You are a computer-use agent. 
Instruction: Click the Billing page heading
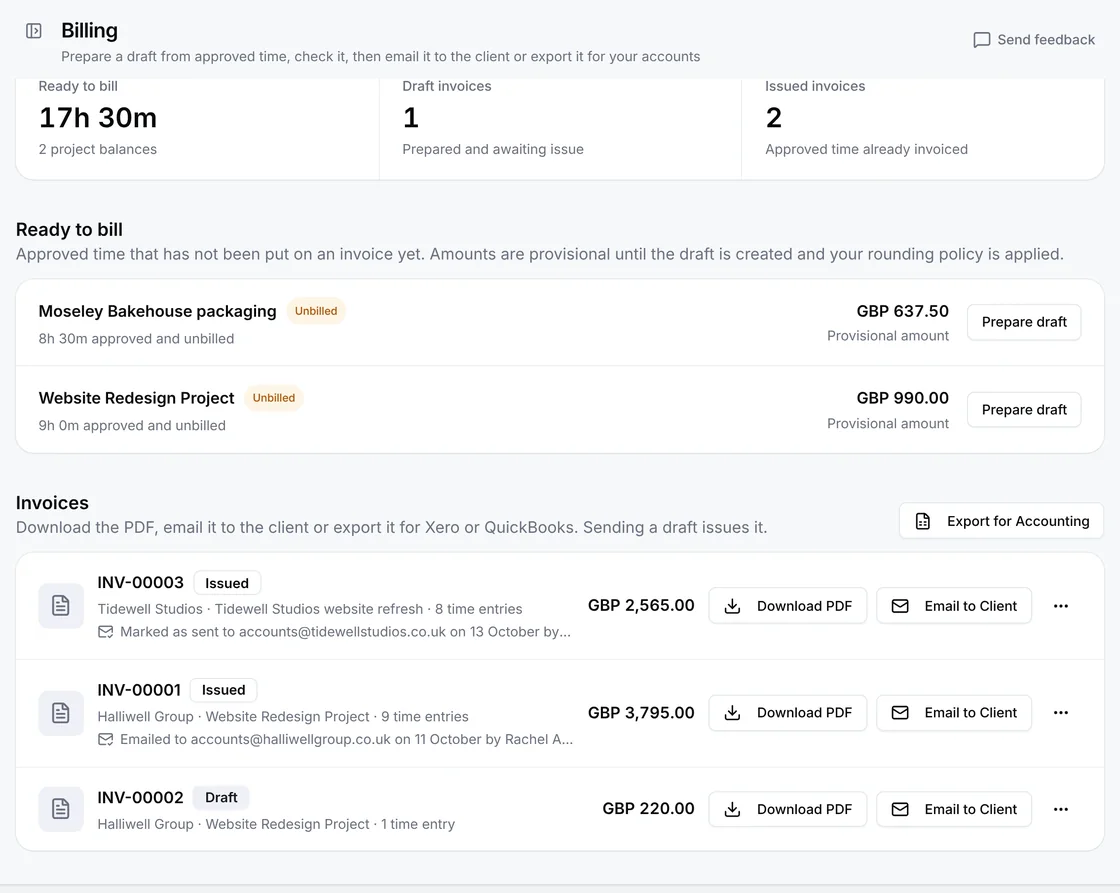[x=89, y=31]
